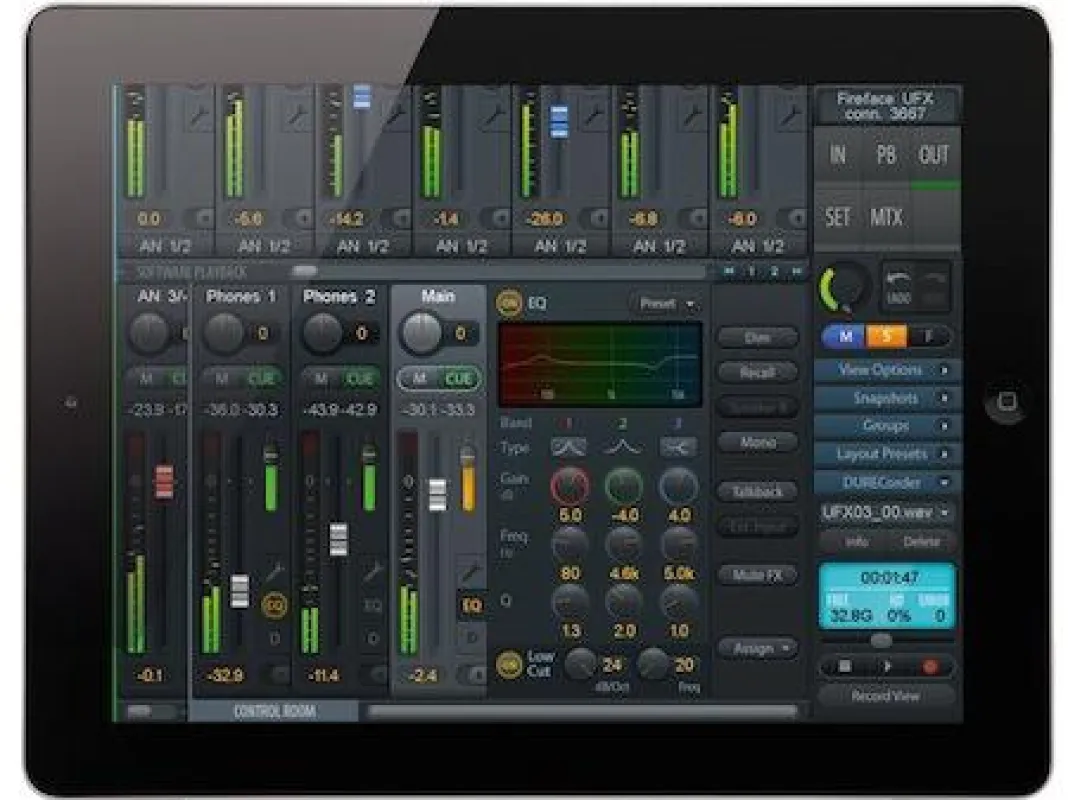The image size is (1068, 800).
Task: Click the Recall button
Action: point(757,372)
